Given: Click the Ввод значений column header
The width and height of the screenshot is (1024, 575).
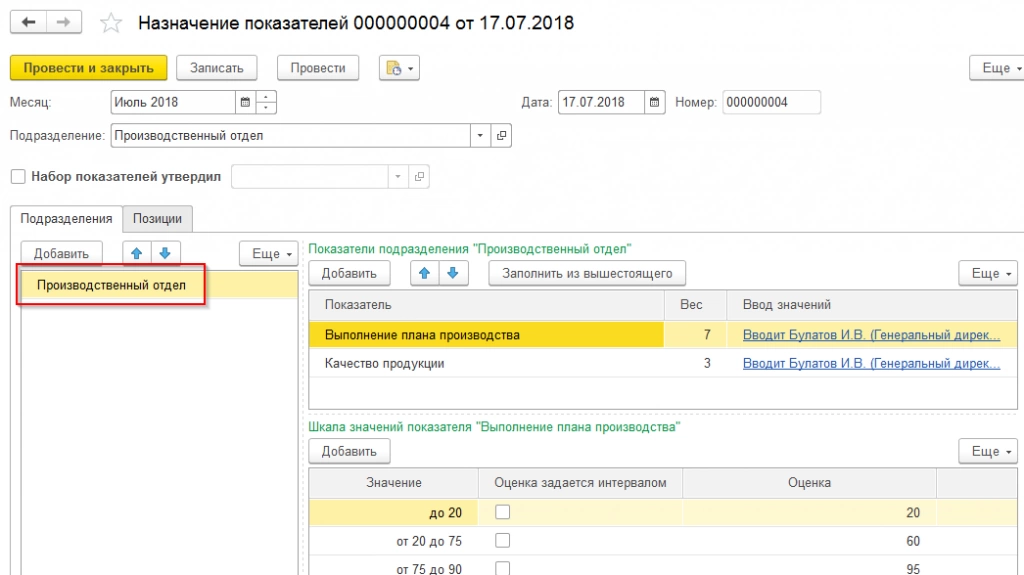Looking at the screenshot, I should click(871, 304).
